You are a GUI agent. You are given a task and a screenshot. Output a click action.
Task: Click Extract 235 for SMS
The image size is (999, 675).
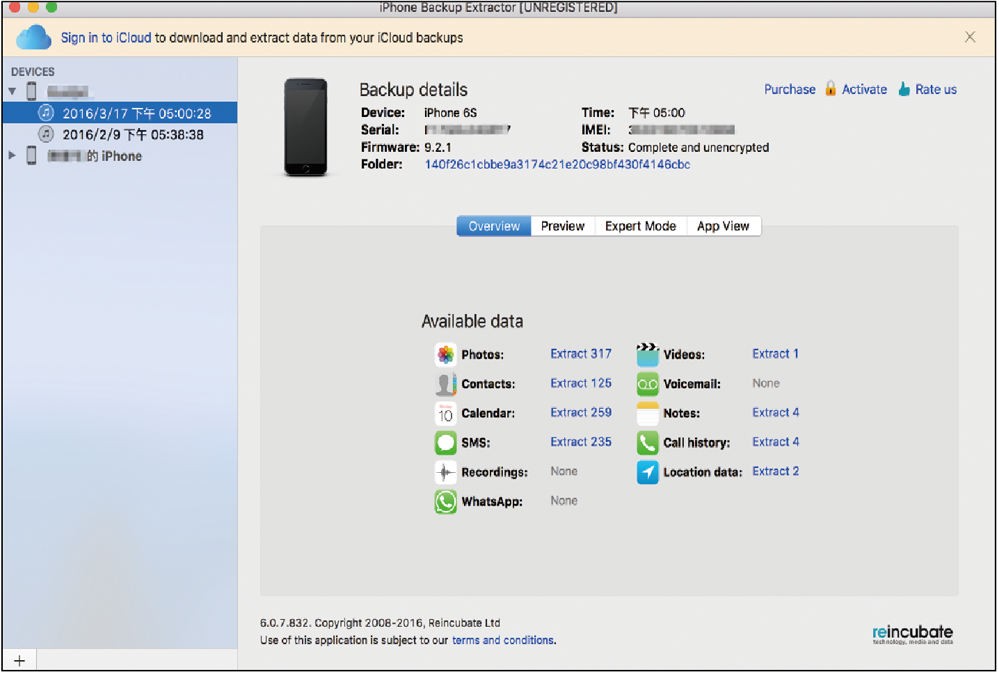click(580, 442)
